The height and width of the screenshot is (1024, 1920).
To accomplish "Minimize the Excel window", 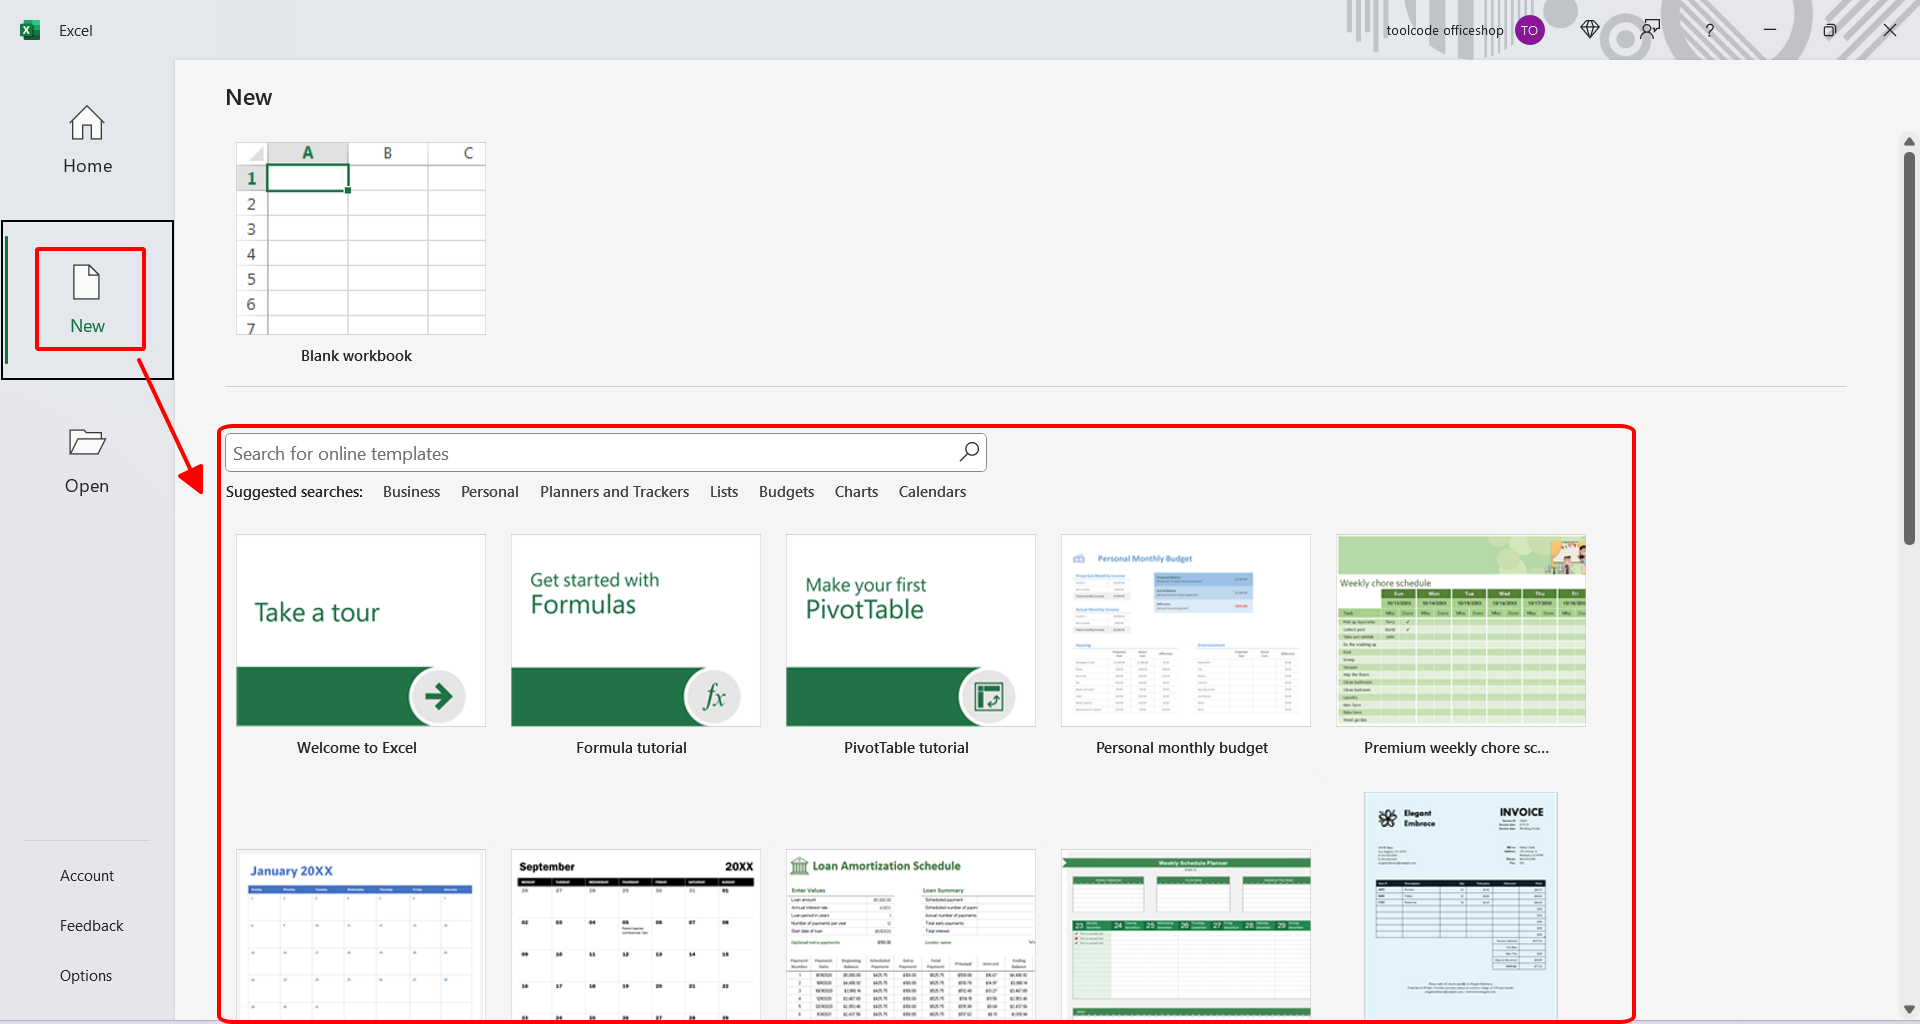I will coord(1770,30).
